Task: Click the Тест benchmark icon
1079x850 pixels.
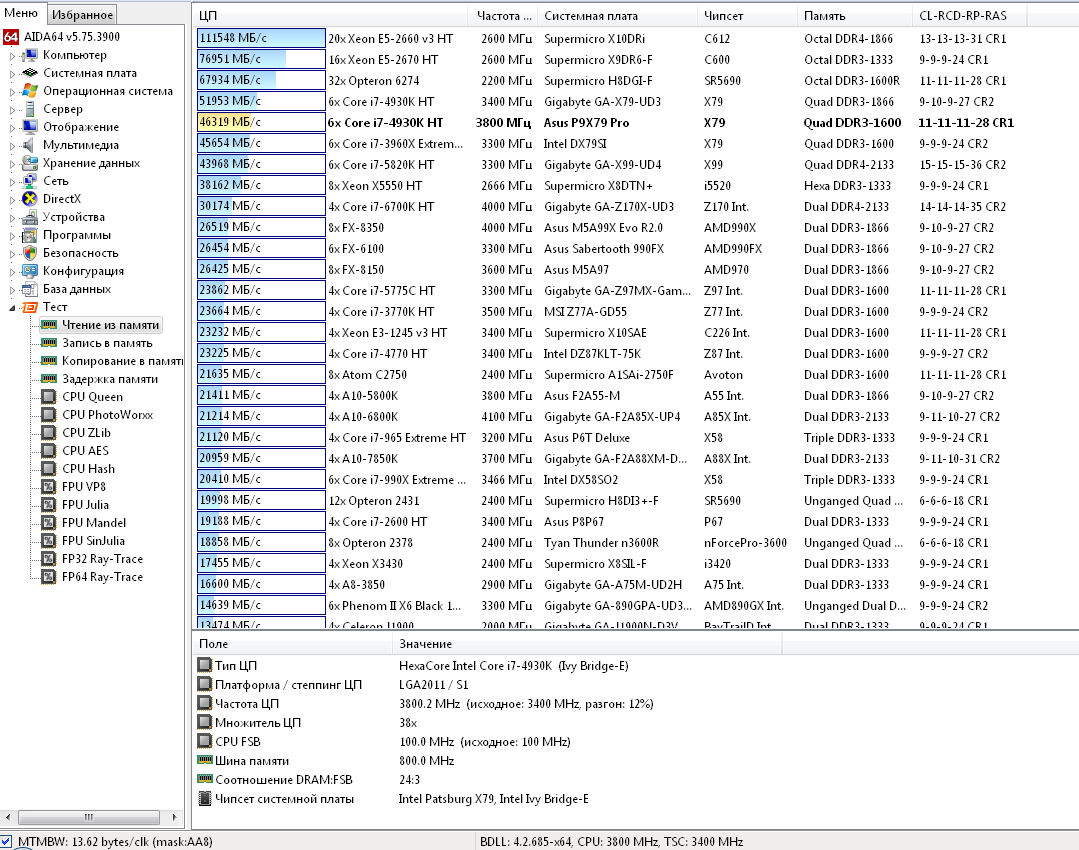Action: pos(30,307)
